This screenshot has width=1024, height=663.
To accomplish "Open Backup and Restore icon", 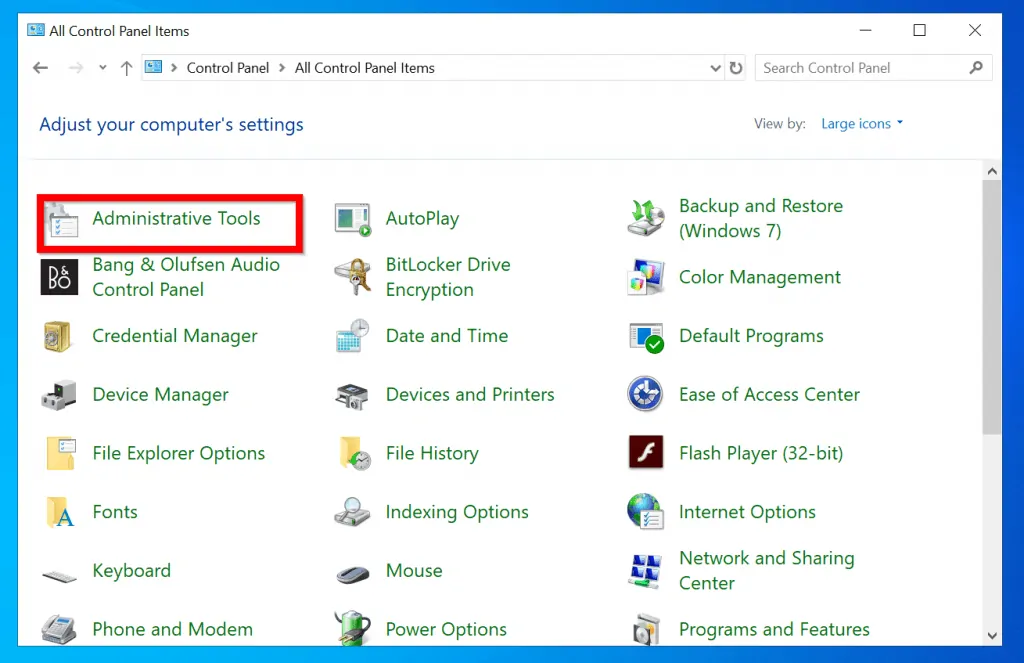I will point(646,218).
